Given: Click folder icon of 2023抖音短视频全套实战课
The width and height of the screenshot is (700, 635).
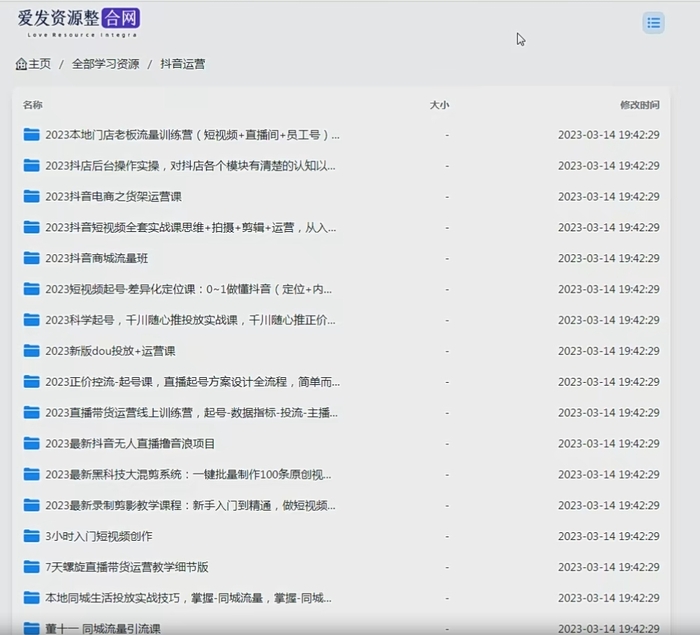Looking at the screenshot, I should pyautogui.click(x=31, y=227).
